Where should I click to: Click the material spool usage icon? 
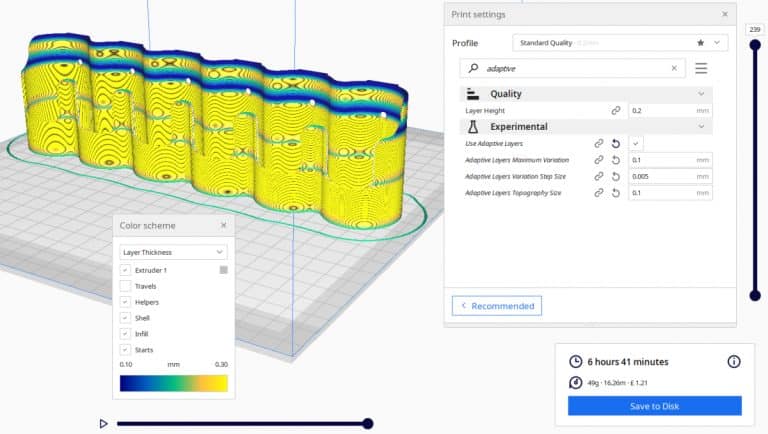click(x=576, y=383)
